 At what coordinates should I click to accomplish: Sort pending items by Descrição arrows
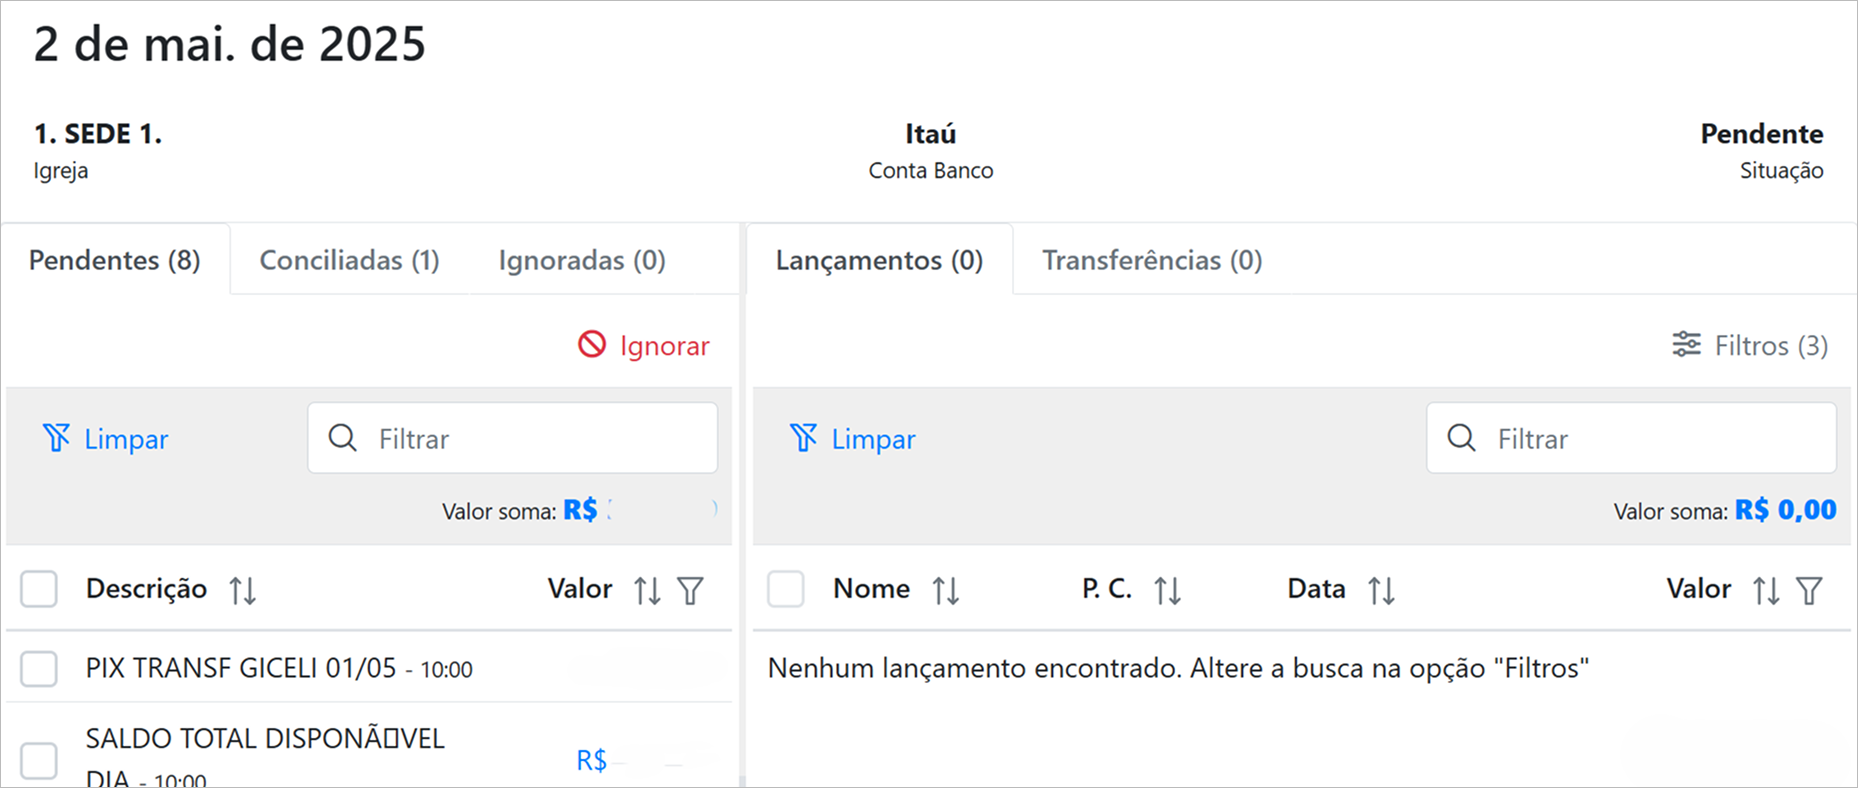tap(242, 590)
